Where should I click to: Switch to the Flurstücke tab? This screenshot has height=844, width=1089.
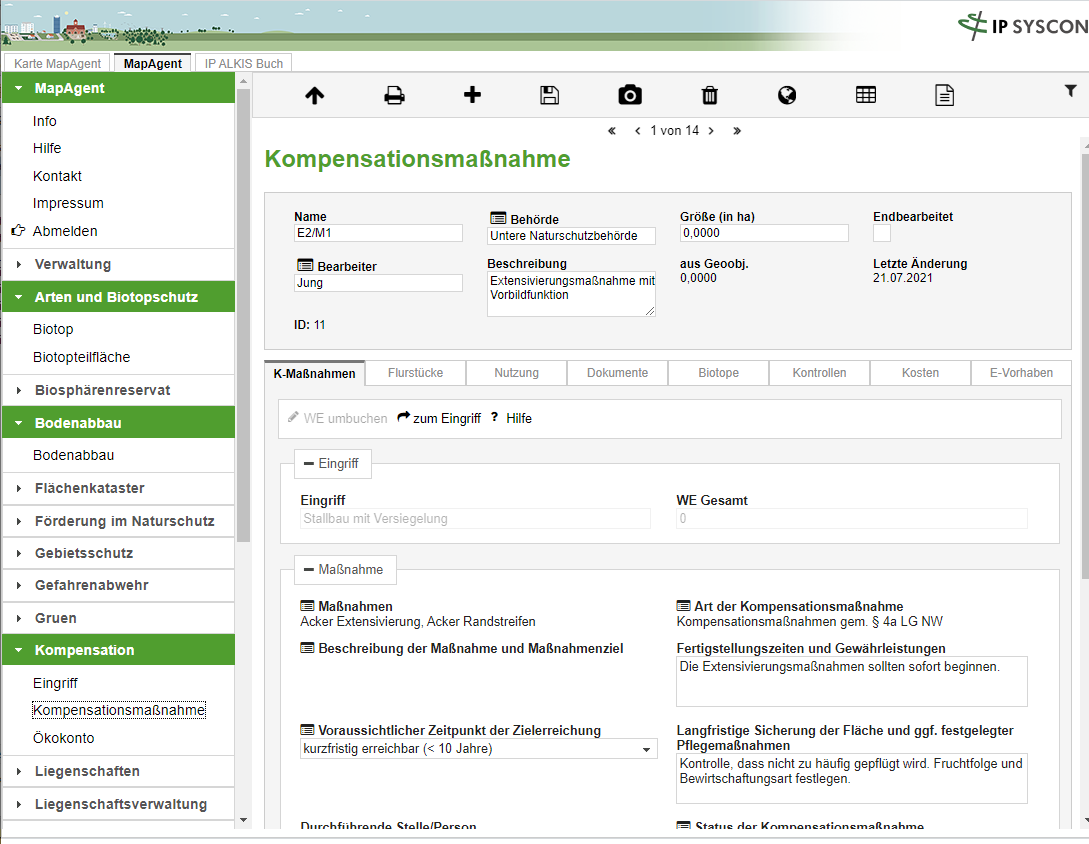click(x=414, y=373)
